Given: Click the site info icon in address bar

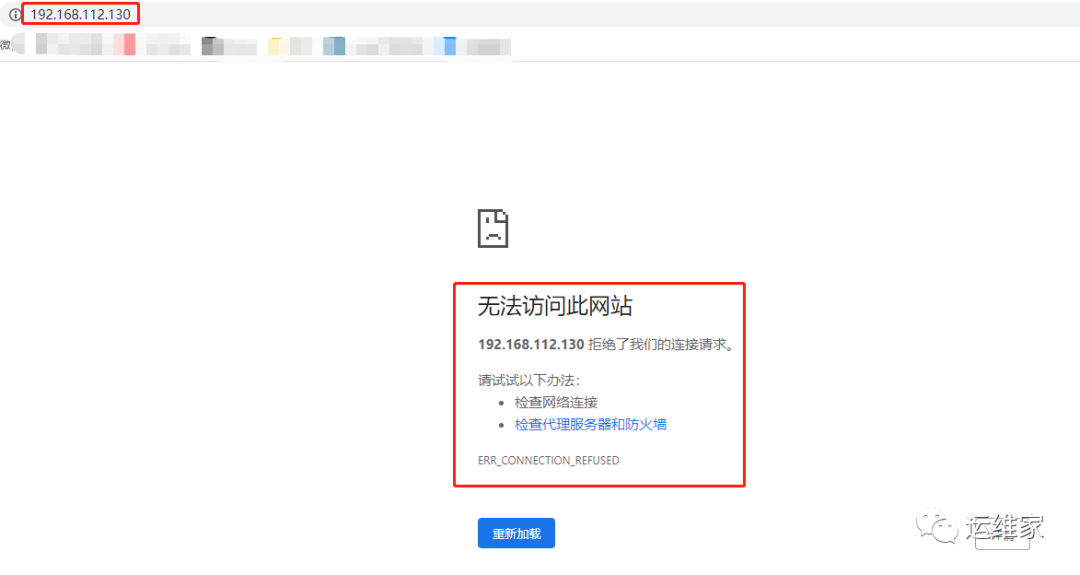Looking at the screenshot, I should 14,14.
